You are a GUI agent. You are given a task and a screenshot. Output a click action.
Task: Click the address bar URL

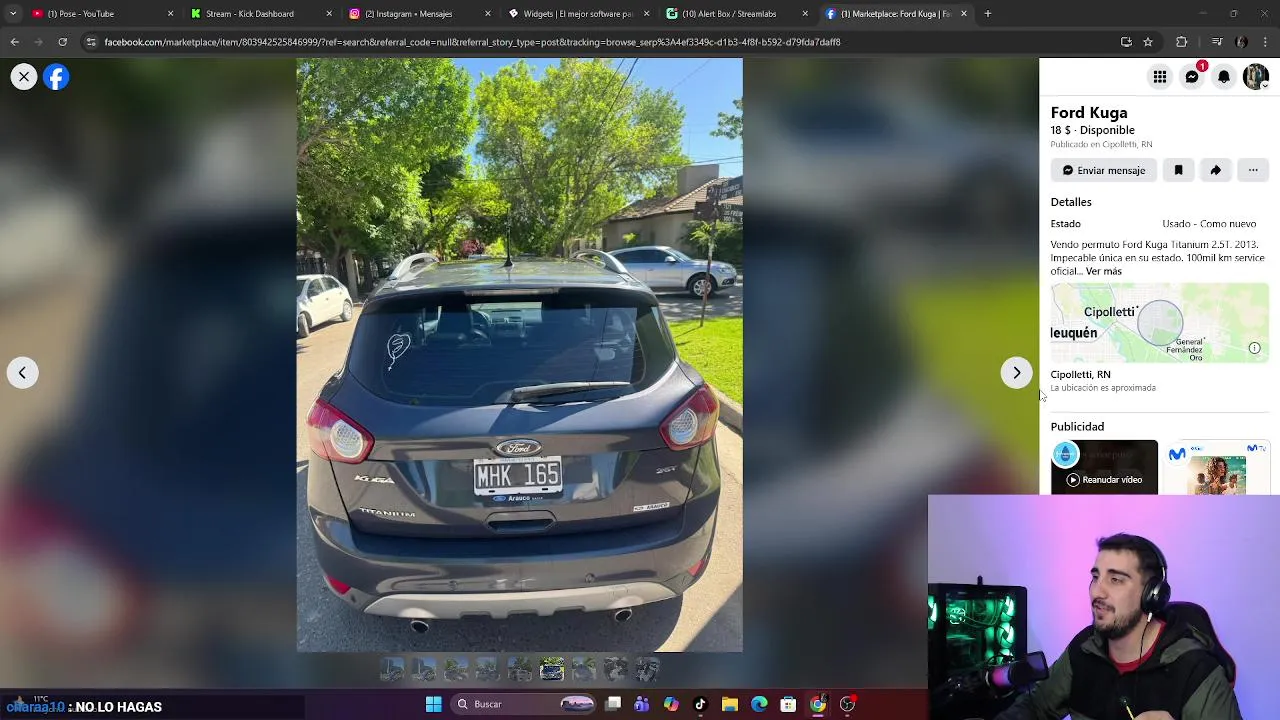pos(472,42)
